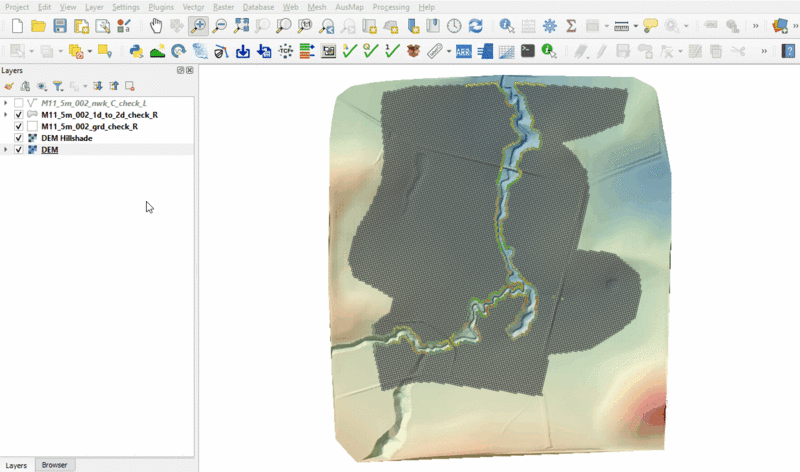Image resolution: width=800 pixels, height=472 pixels.
Task: Click the Refresh map icon
Action: [x=475, y=25]
